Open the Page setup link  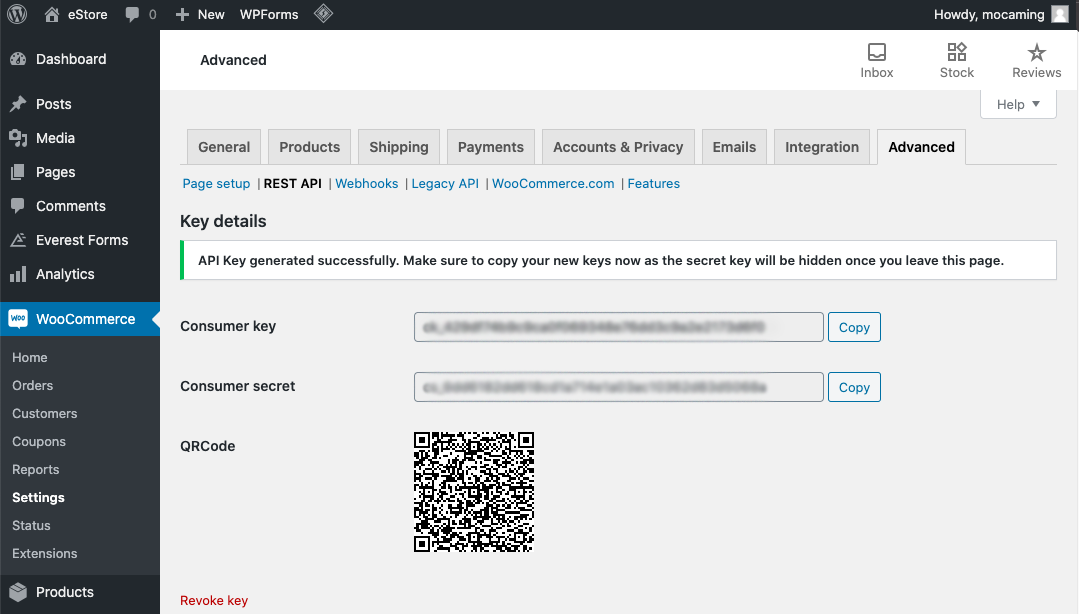pyautogui.click(x=216, y=184)
